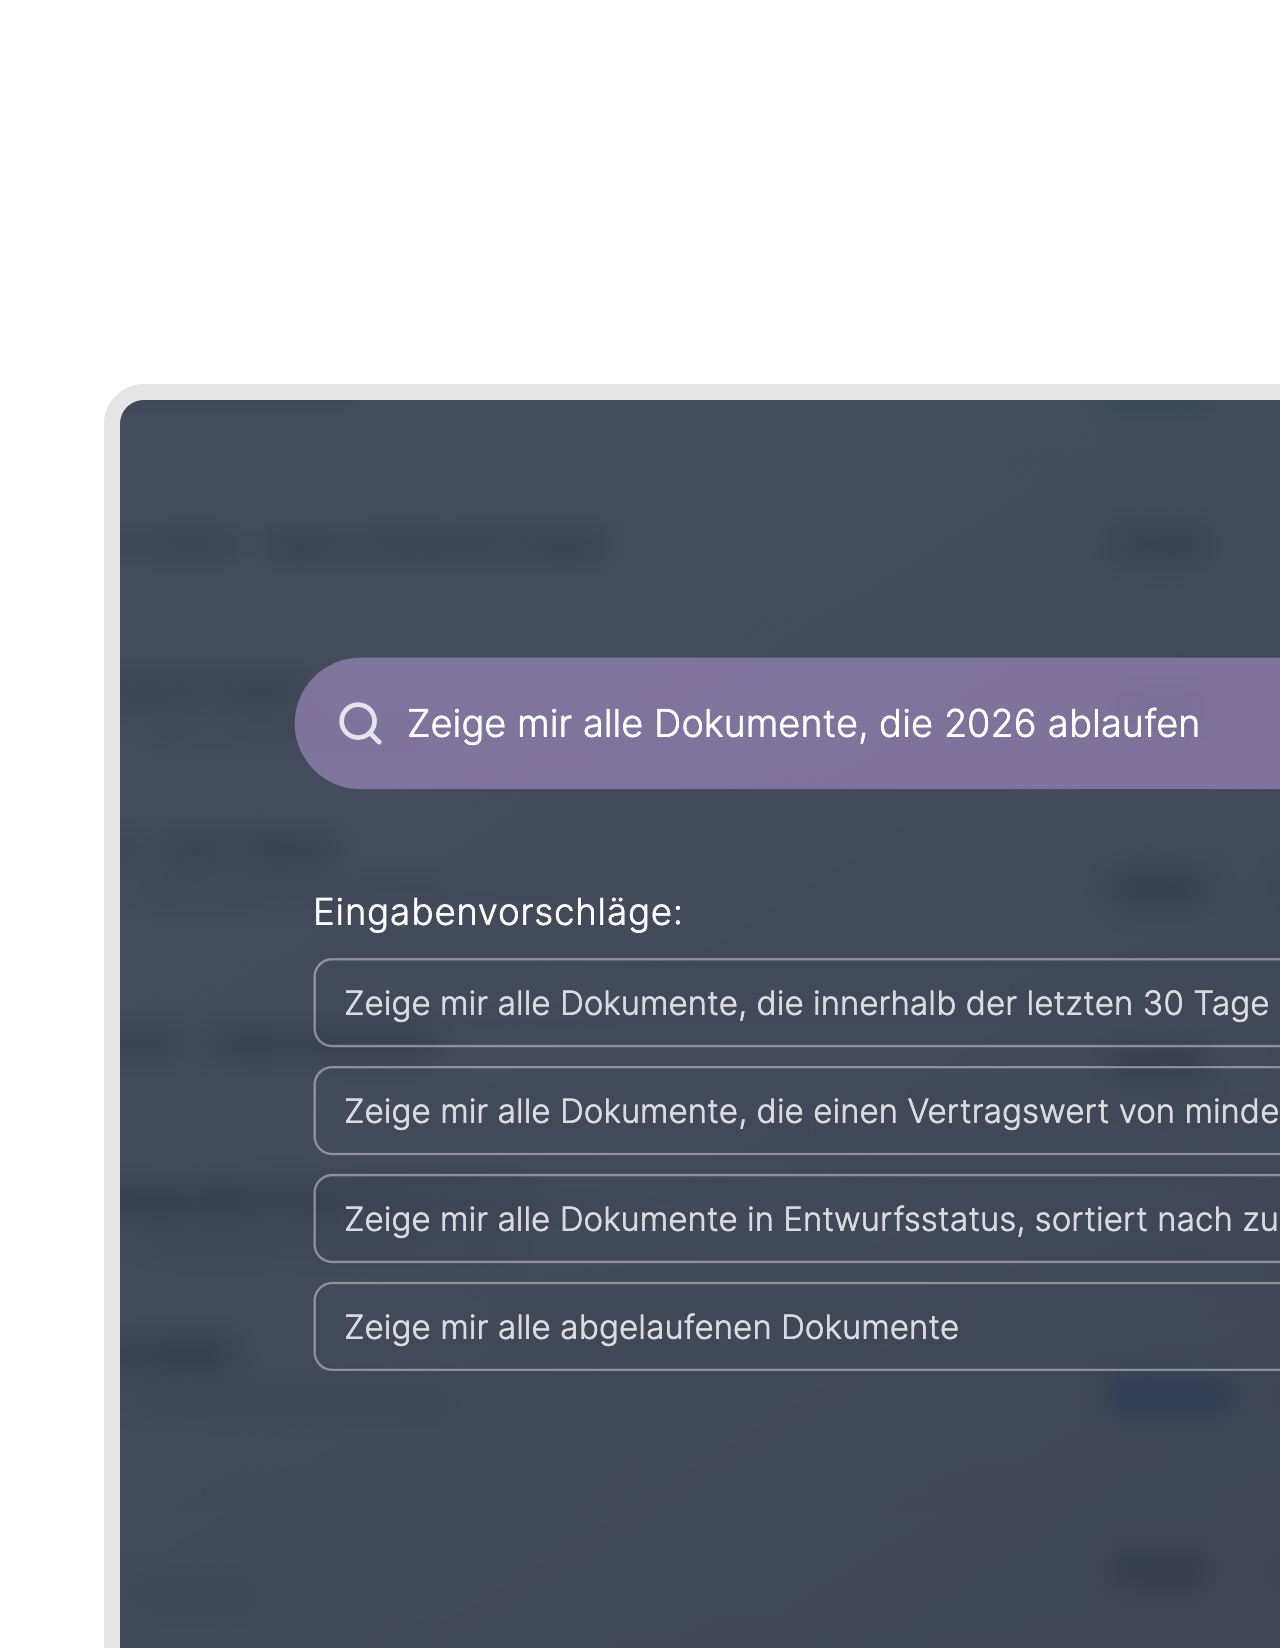Choose the Vertragswert suggestion
This screenshot has height=1648, width=1280.
coord(797,1111)
